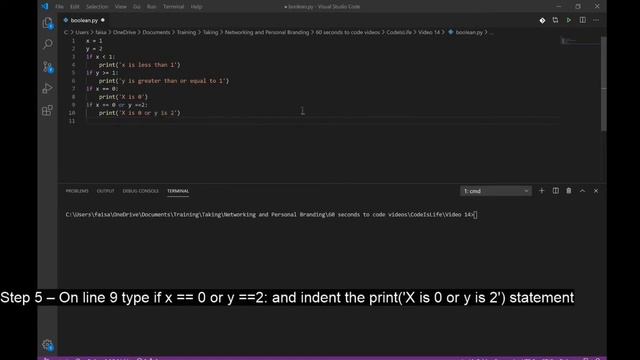
Task: Switch to the Problems panel tab
Action: [77, 191]
